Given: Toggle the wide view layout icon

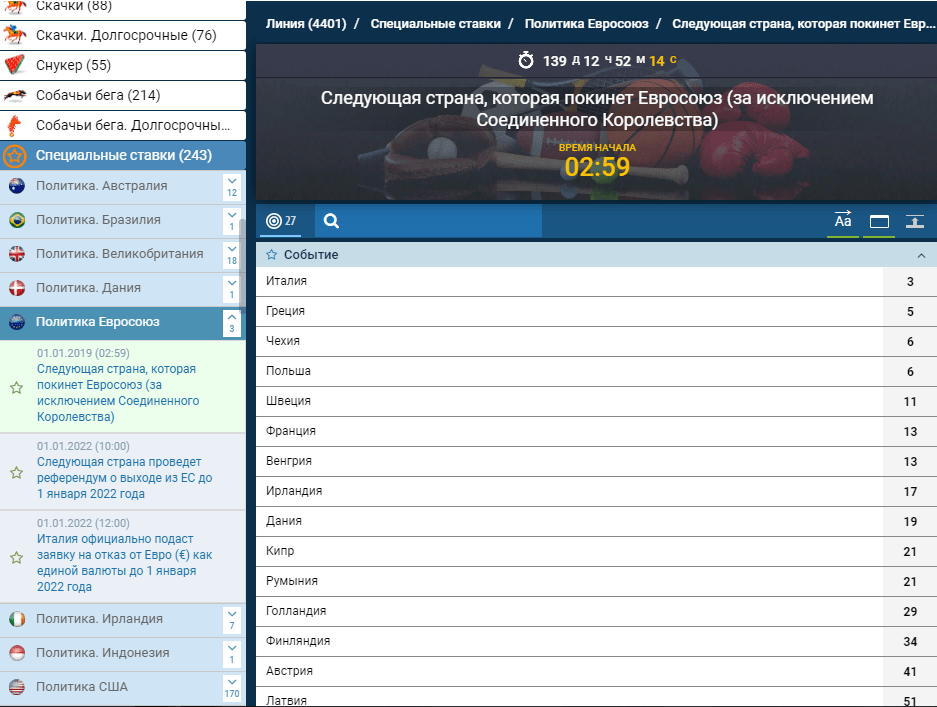Looking at the screenshot, I should tap(879, 222).
